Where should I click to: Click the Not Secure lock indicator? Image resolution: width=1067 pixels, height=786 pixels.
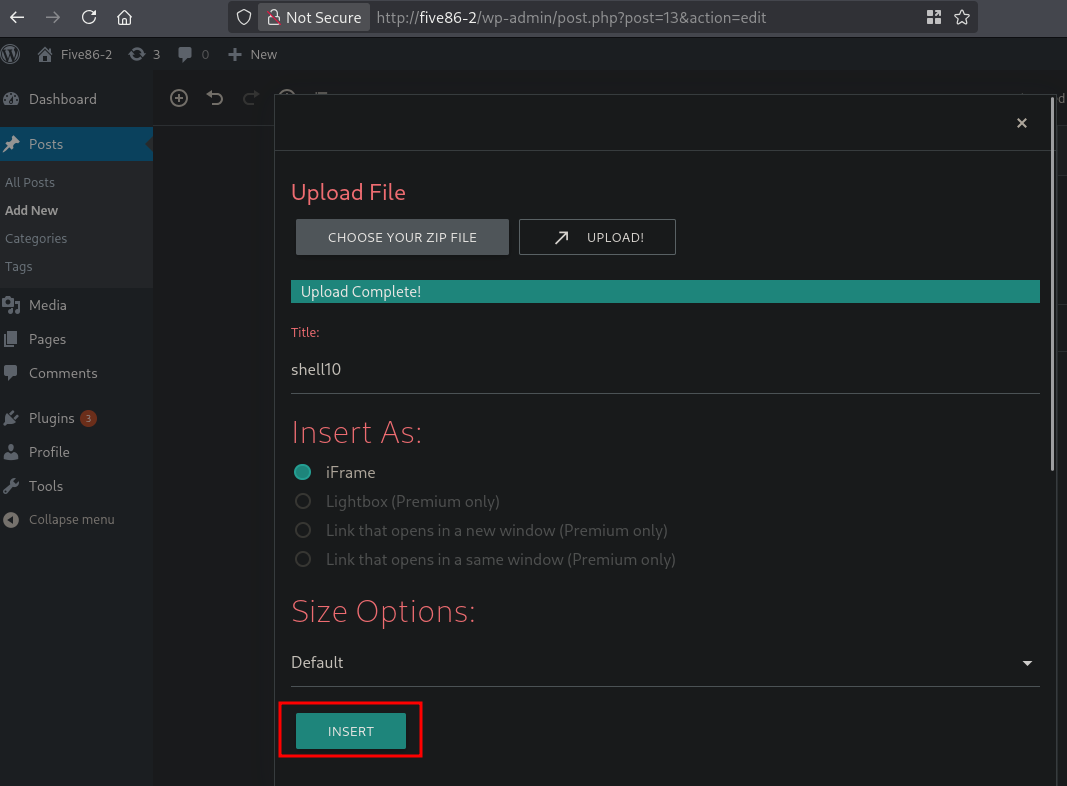pyautogui.click(x=314, y=18)
